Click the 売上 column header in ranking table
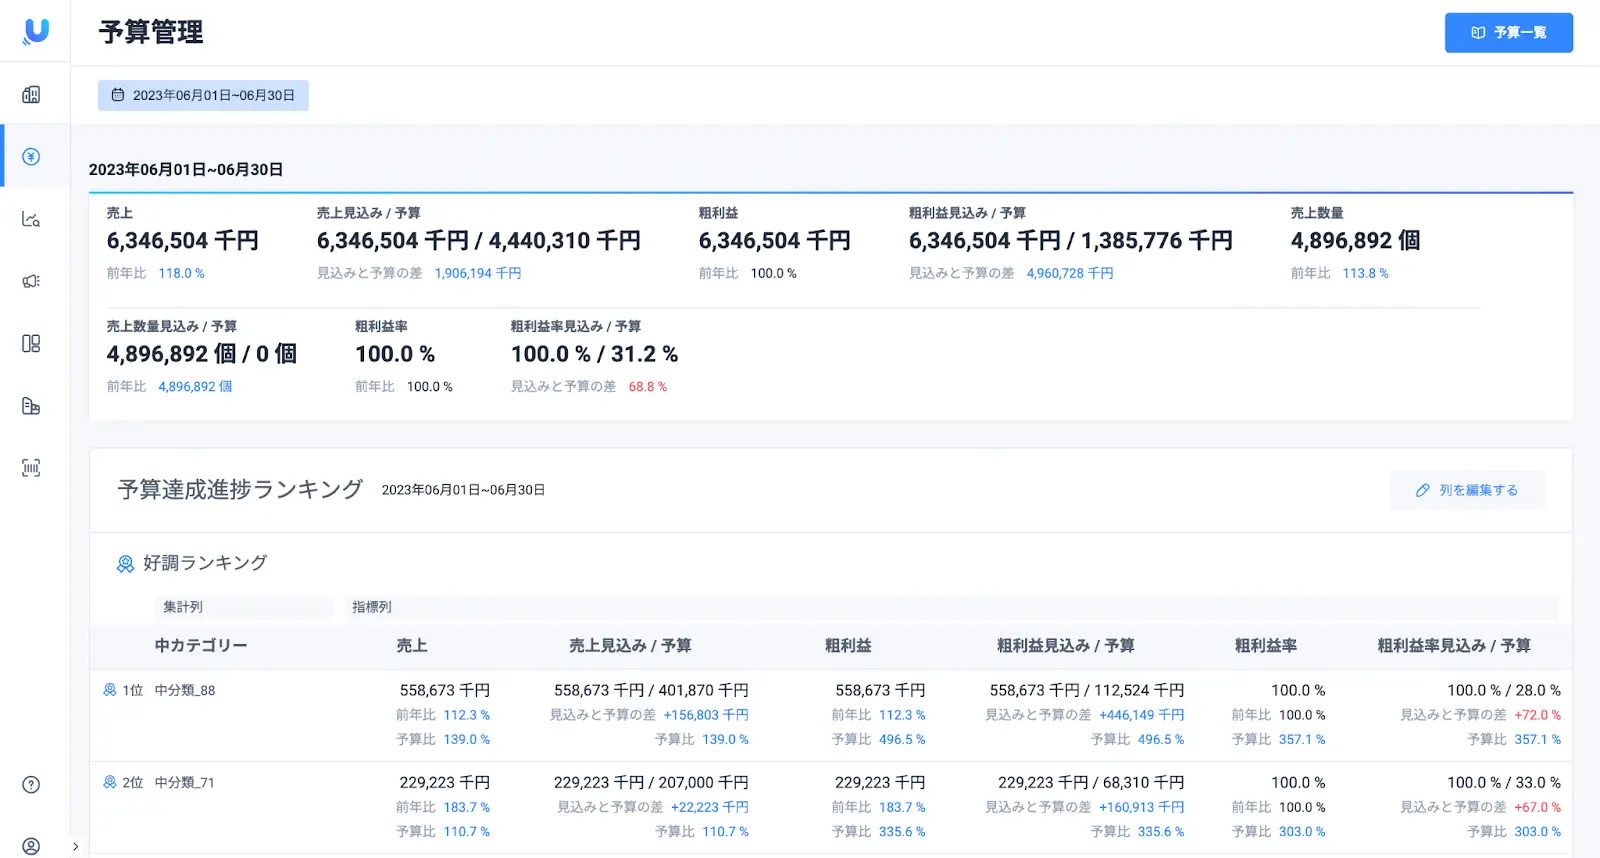This screenshot has width=1600, height=858. tap(412, 646)
